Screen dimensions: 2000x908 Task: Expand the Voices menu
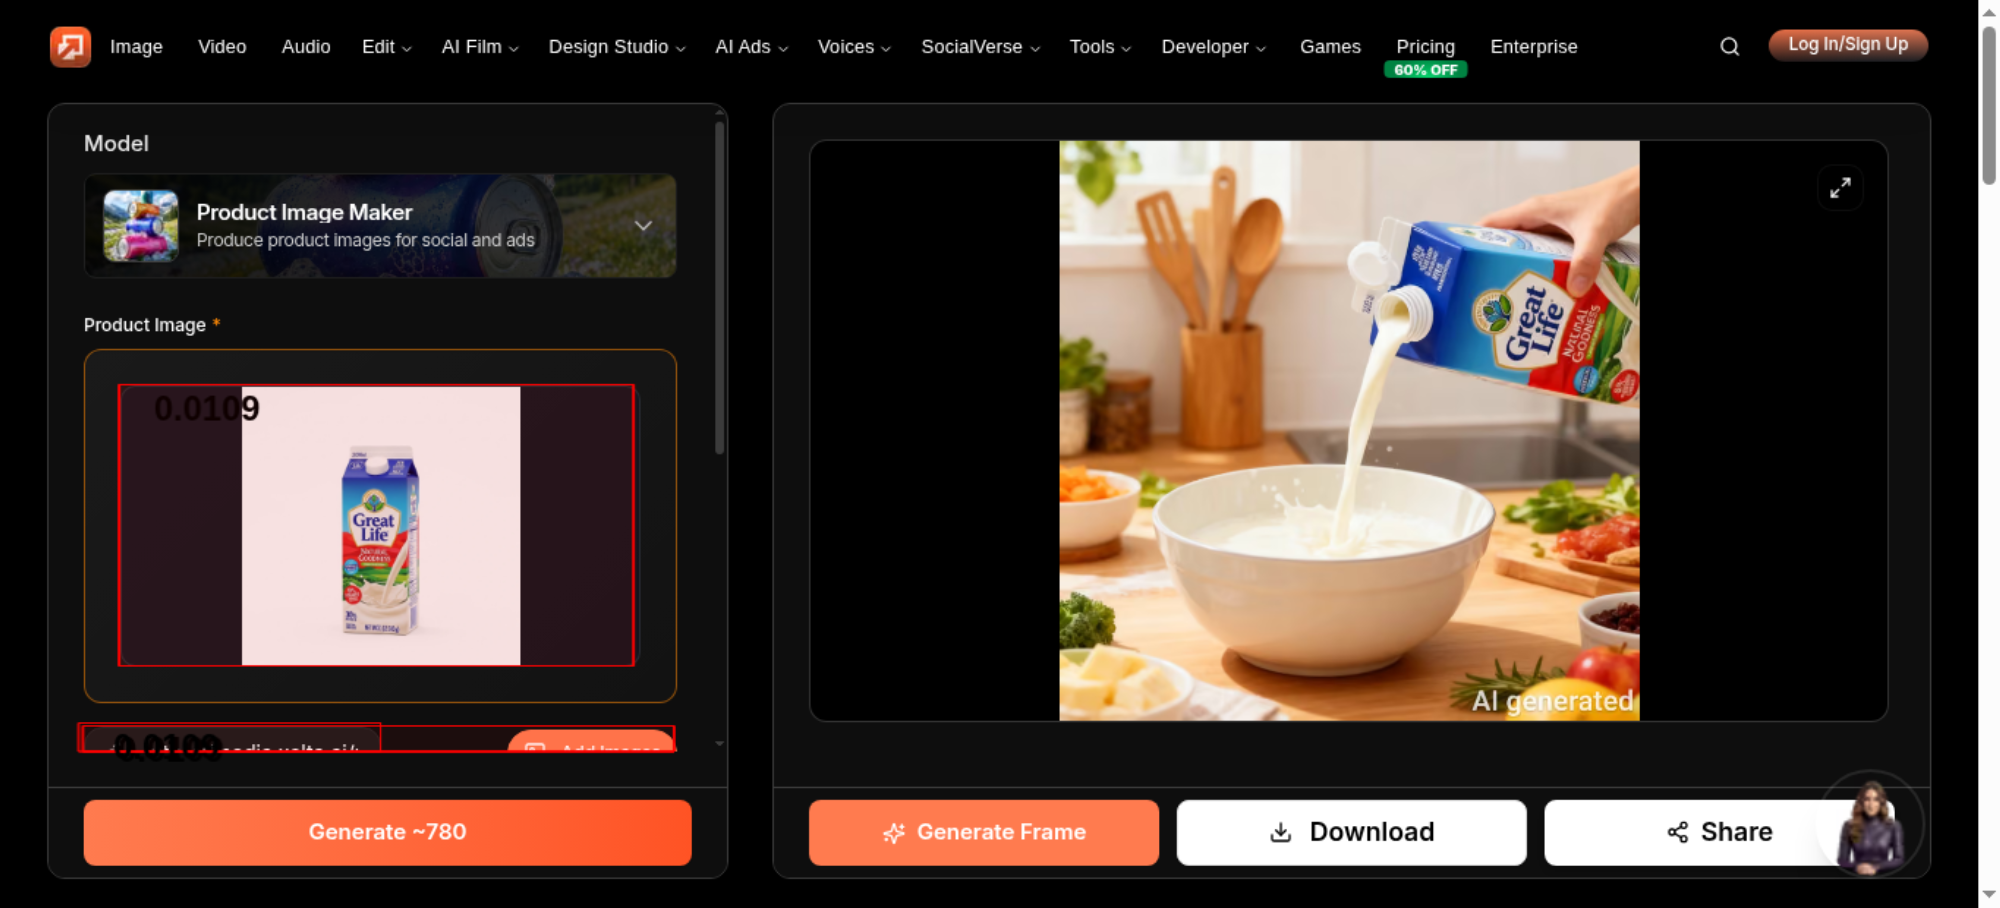pos(854,47)
